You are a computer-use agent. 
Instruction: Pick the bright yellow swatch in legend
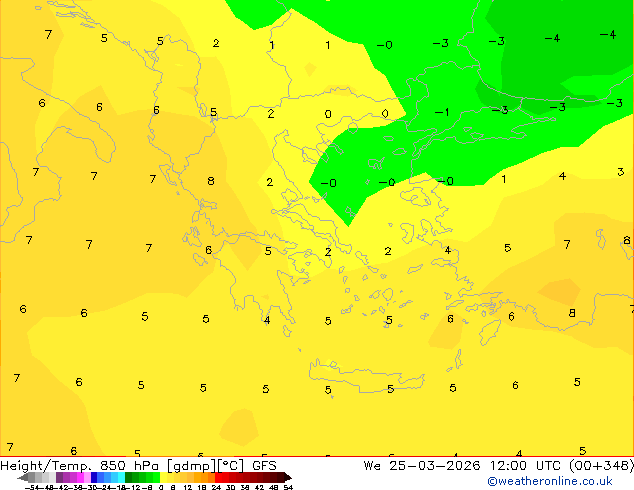tap(163, 477)
